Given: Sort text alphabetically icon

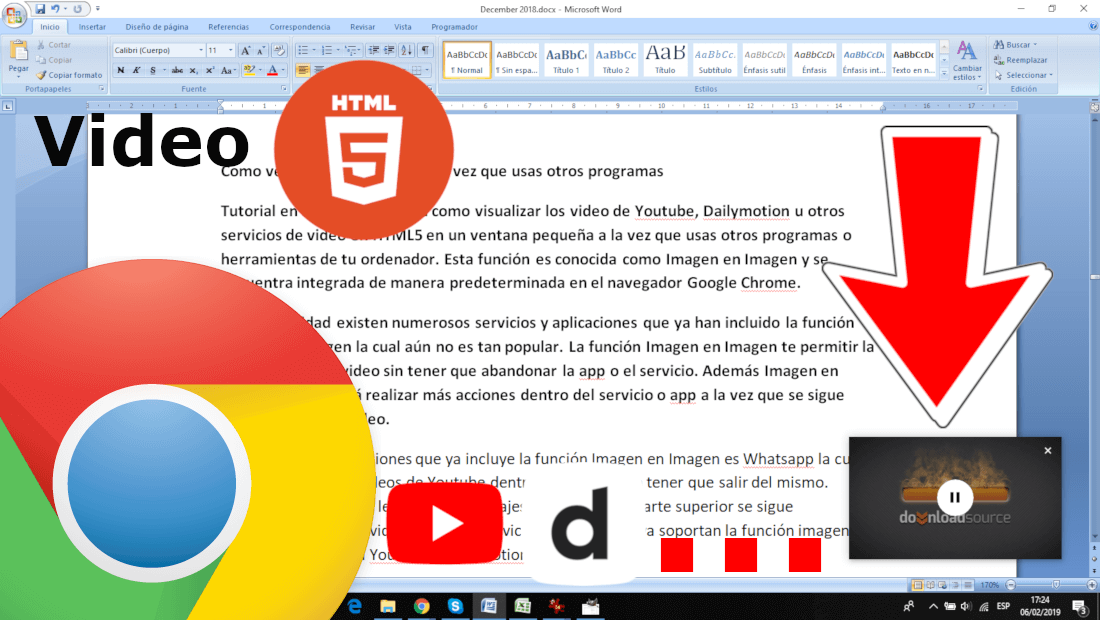Looking at the screenshot, I should pyautogui.click(x=407, y=50).
